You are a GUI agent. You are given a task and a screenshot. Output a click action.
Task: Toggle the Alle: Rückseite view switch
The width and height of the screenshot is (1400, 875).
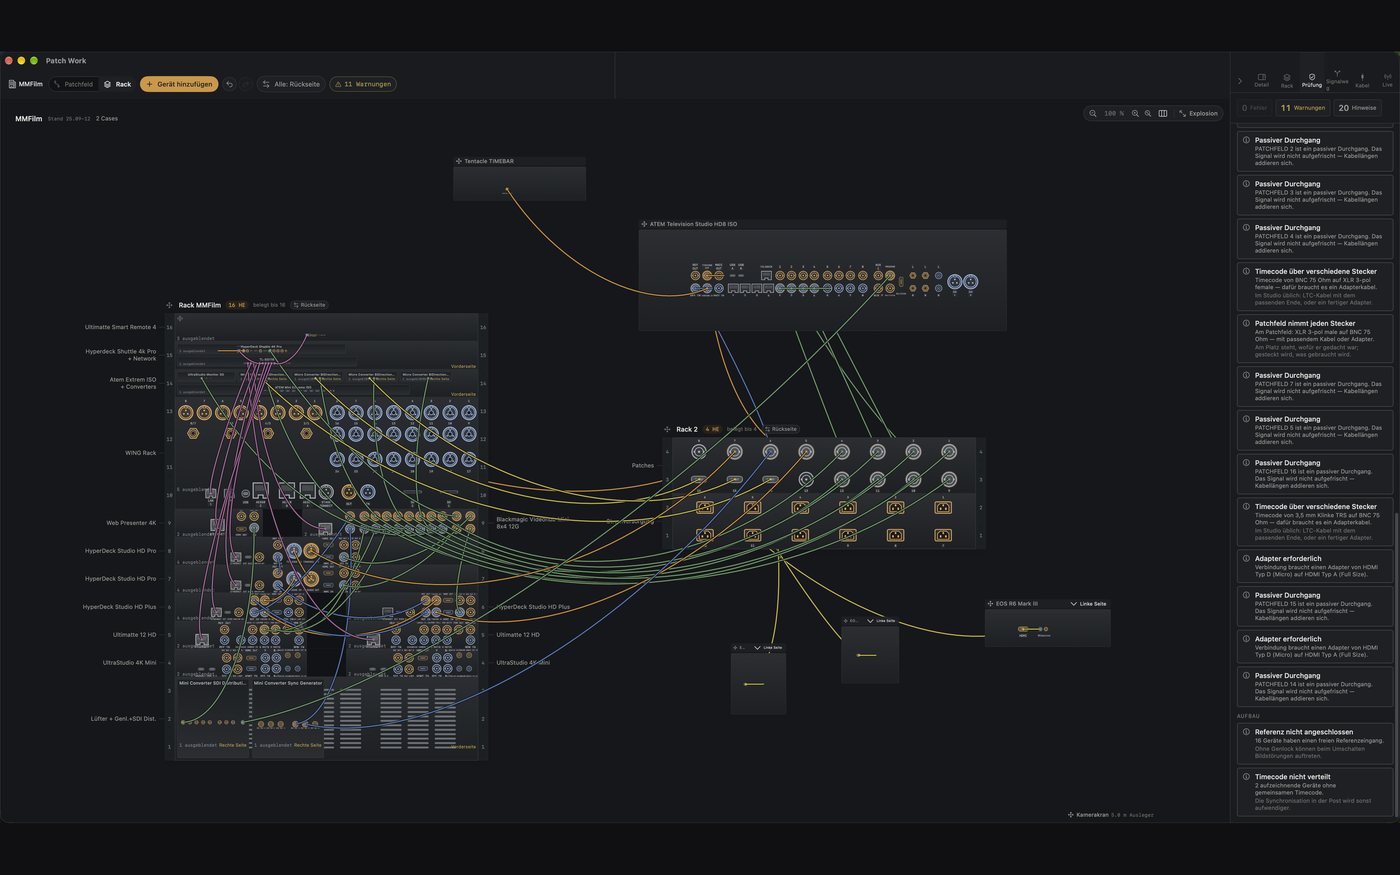[292, 84]
